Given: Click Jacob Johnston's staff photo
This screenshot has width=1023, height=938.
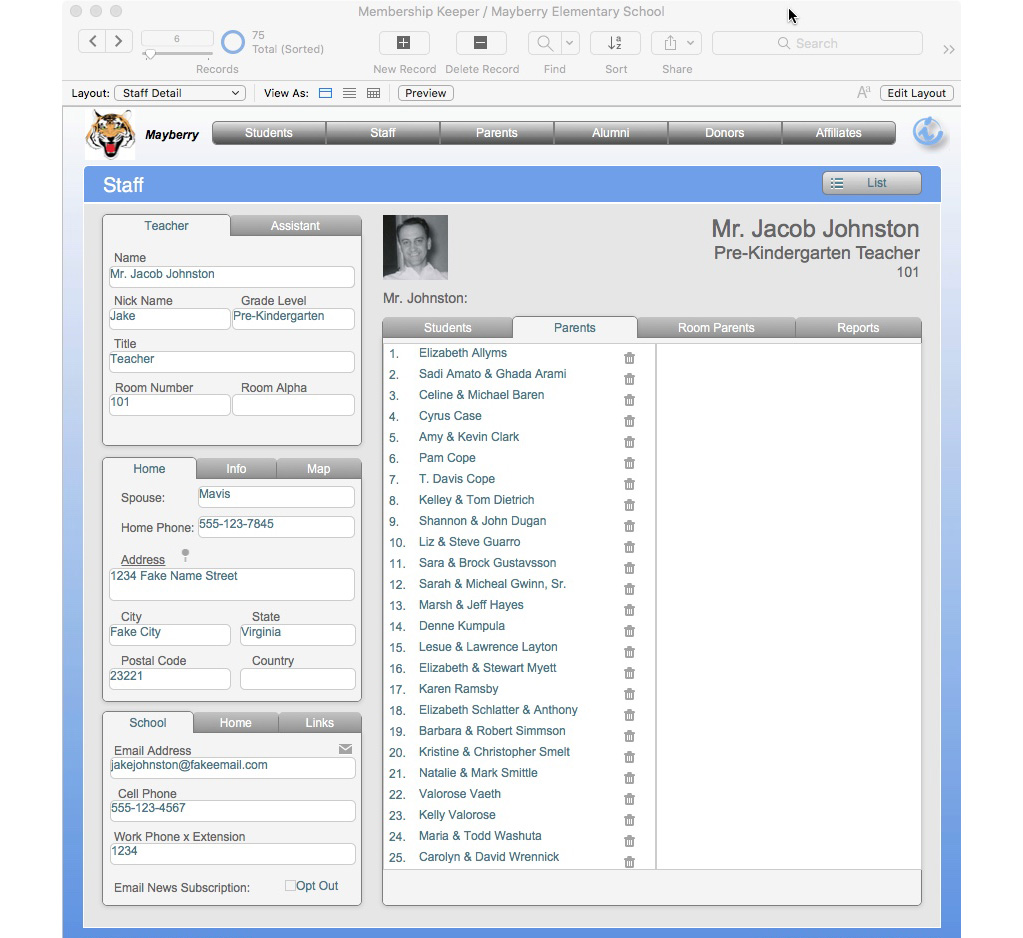Looking at the screenshot, I should point(416,247).
